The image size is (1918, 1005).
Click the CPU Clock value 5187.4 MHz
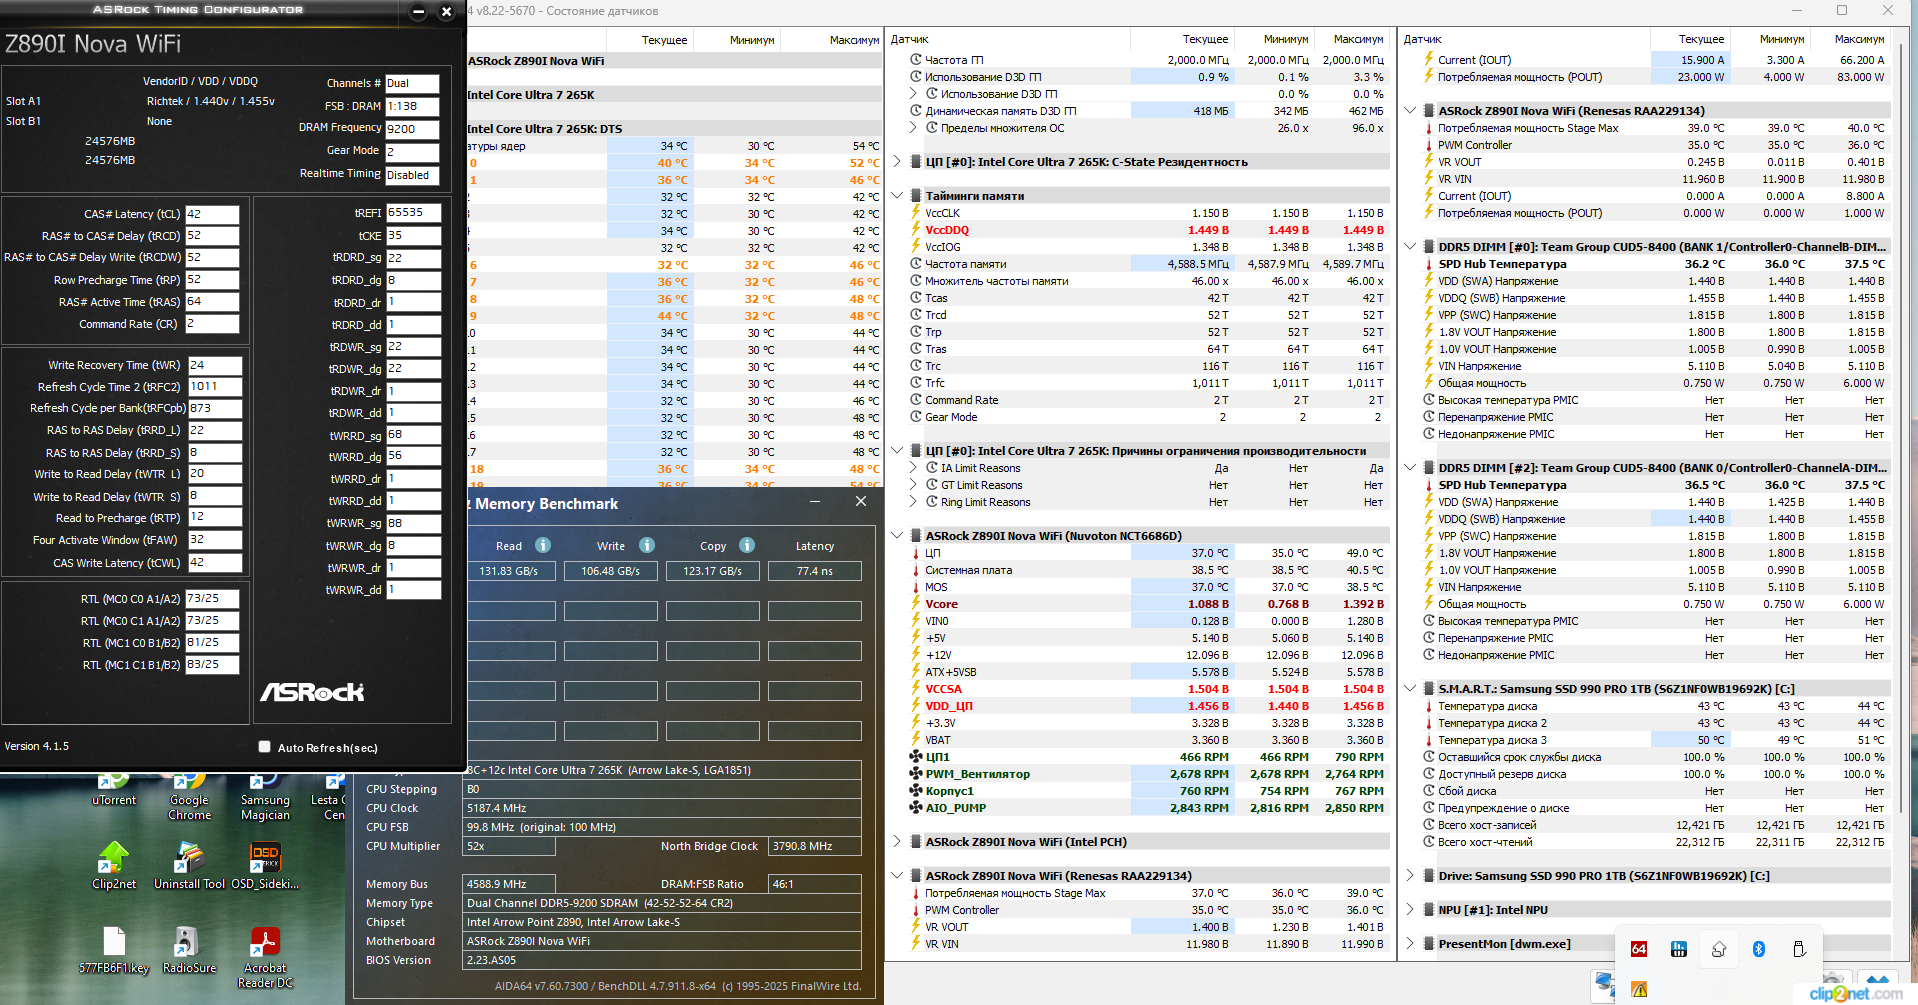point(662,808)
